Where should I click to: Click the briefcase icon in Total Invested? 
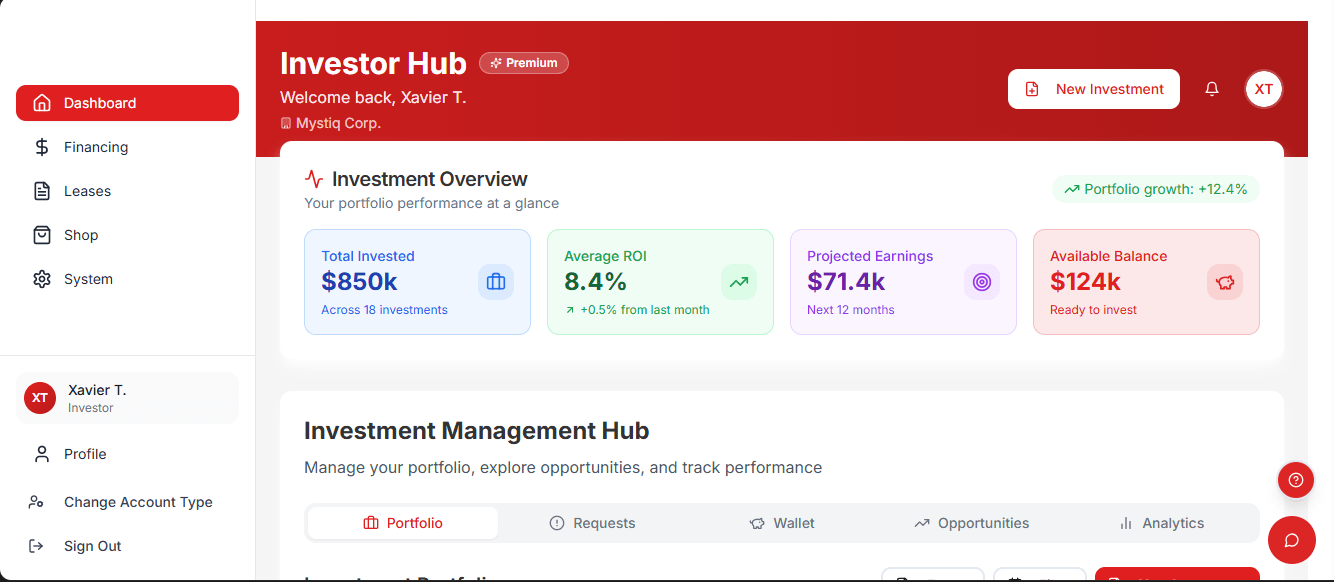pyautogui.click(x=496, y=282)
